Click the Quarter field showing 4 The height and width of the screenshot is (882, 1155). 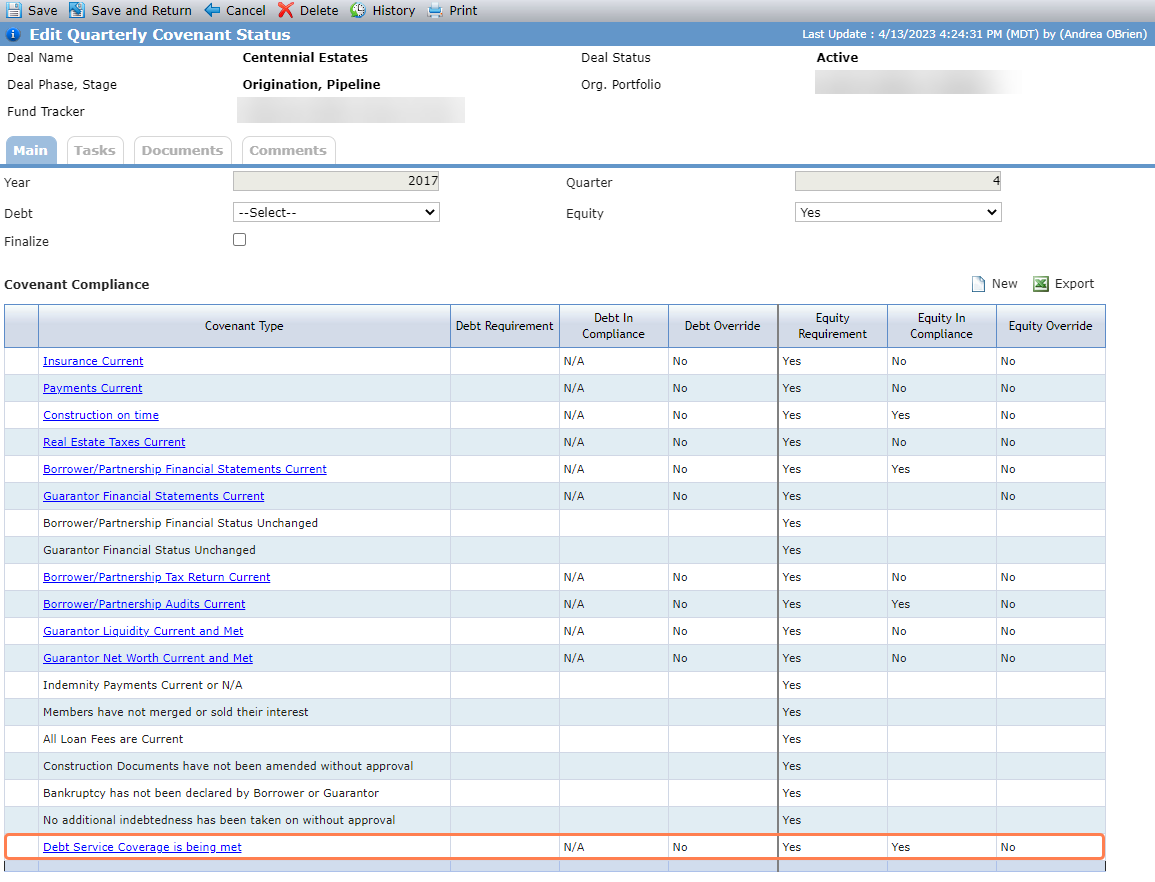click(x=898, y=181)
